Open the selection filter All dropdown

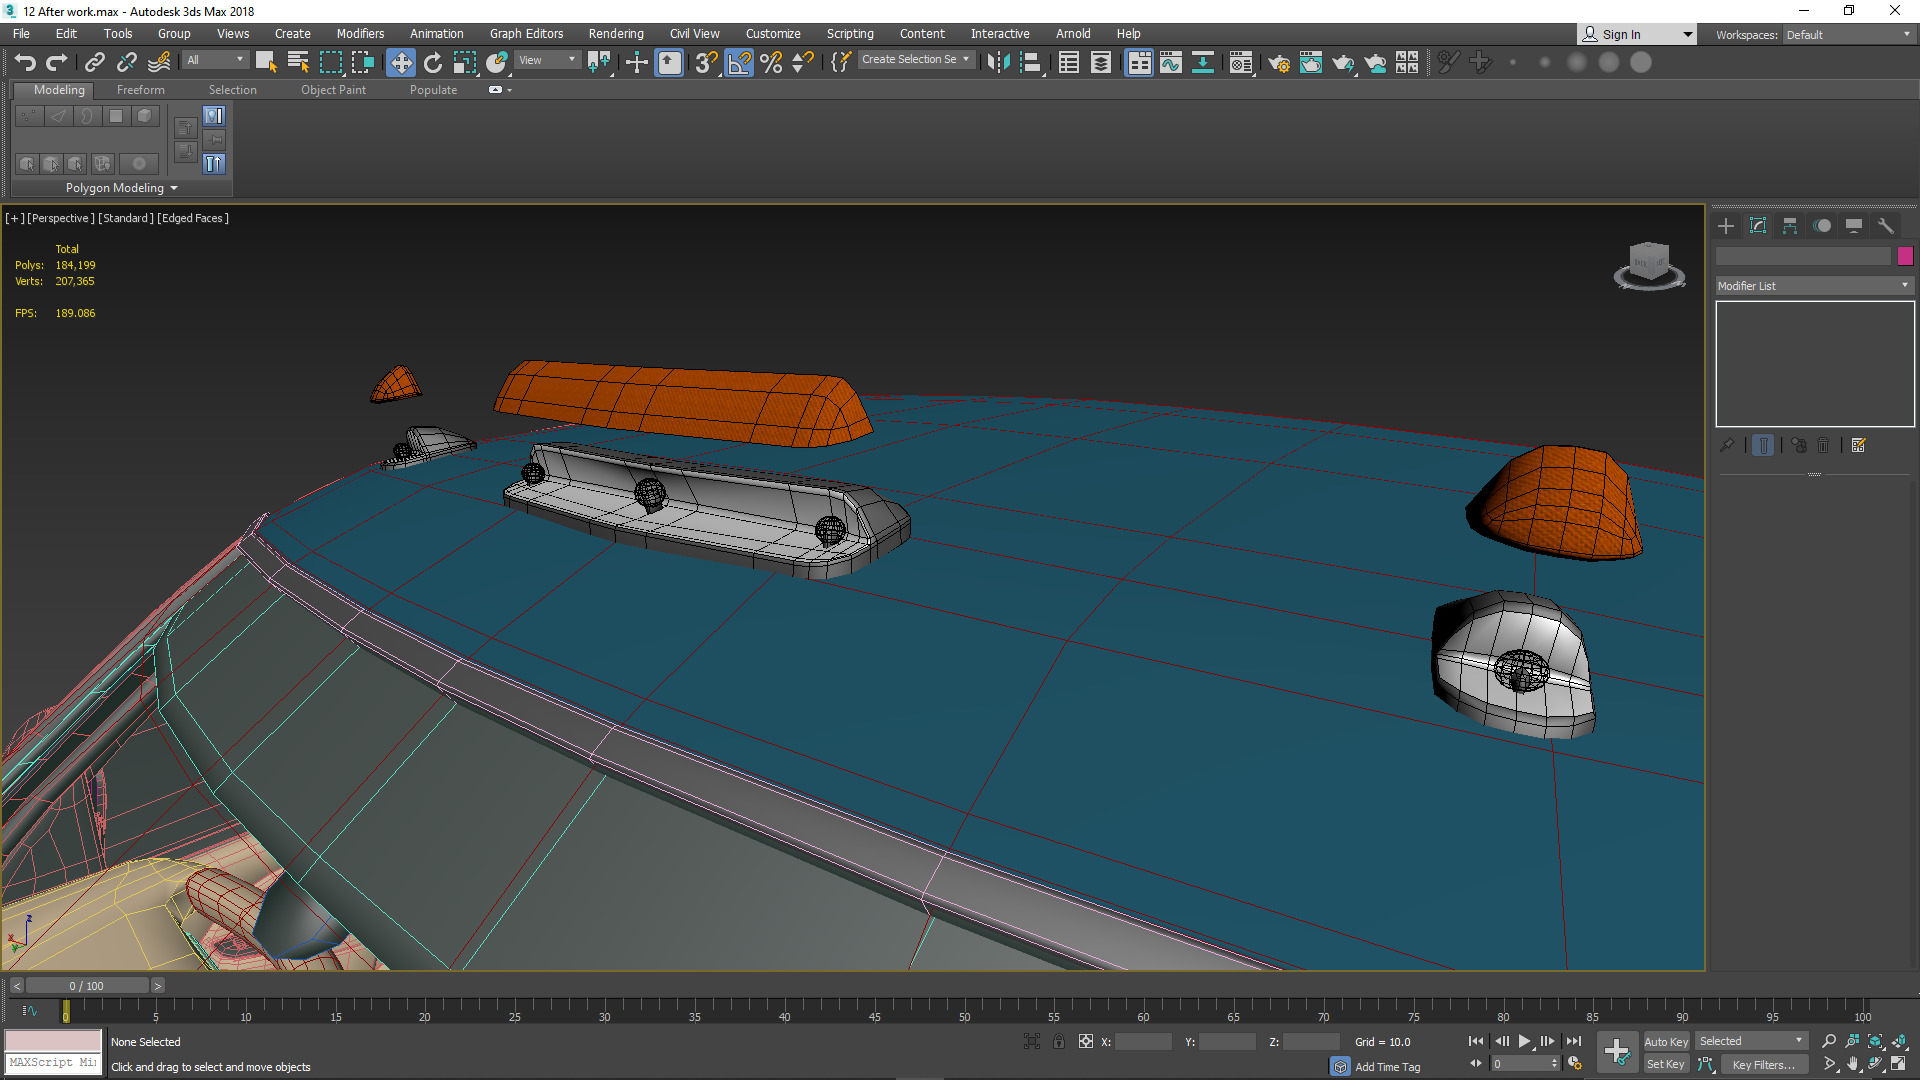pyautogui.click(x=215, y=60)
